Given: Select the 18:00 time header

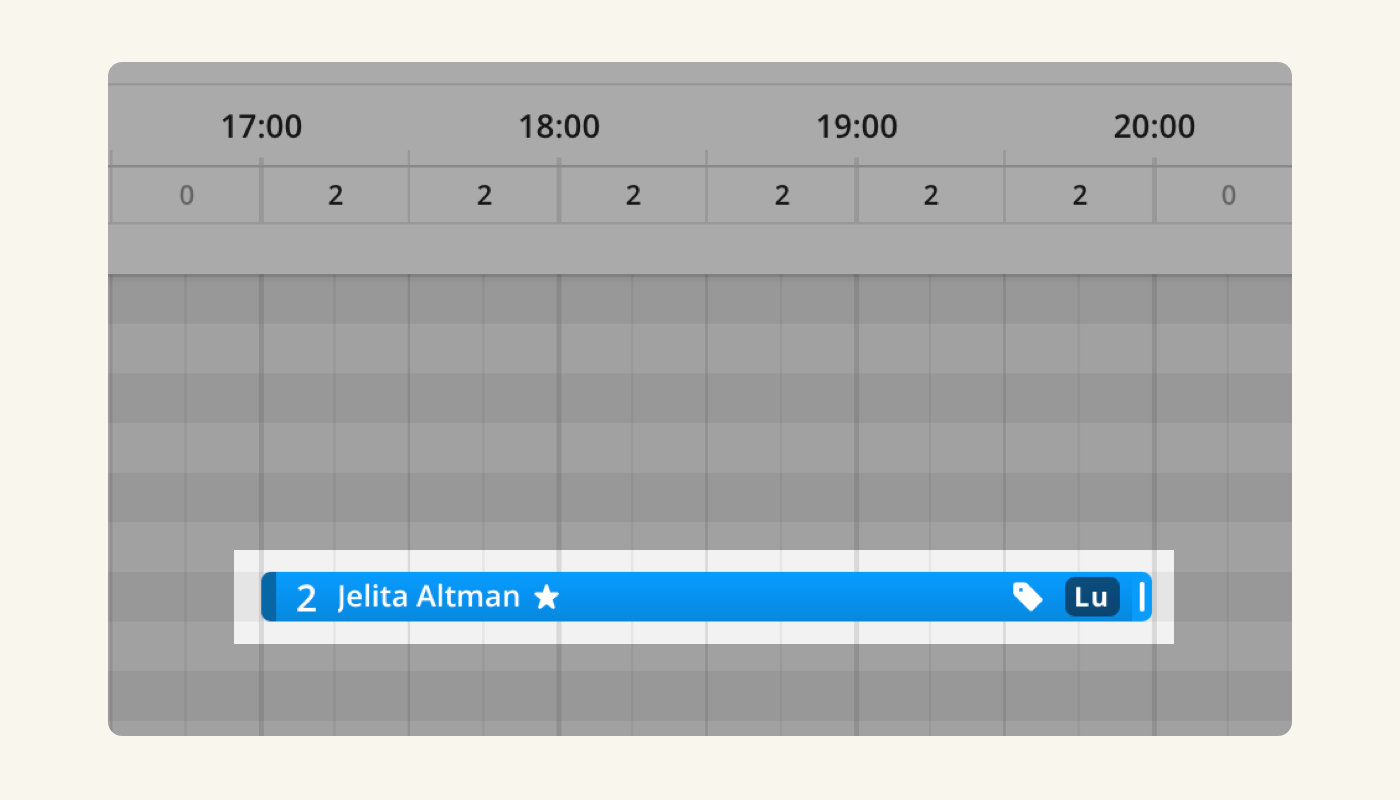Looking at the screenshot, I should click(x=559, y=127).
